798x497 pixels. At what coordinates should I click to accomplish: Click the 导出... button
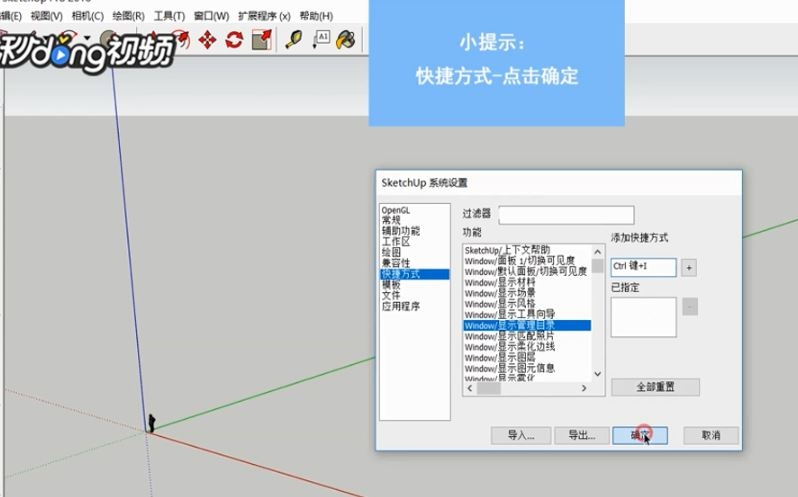click(581, 435)
